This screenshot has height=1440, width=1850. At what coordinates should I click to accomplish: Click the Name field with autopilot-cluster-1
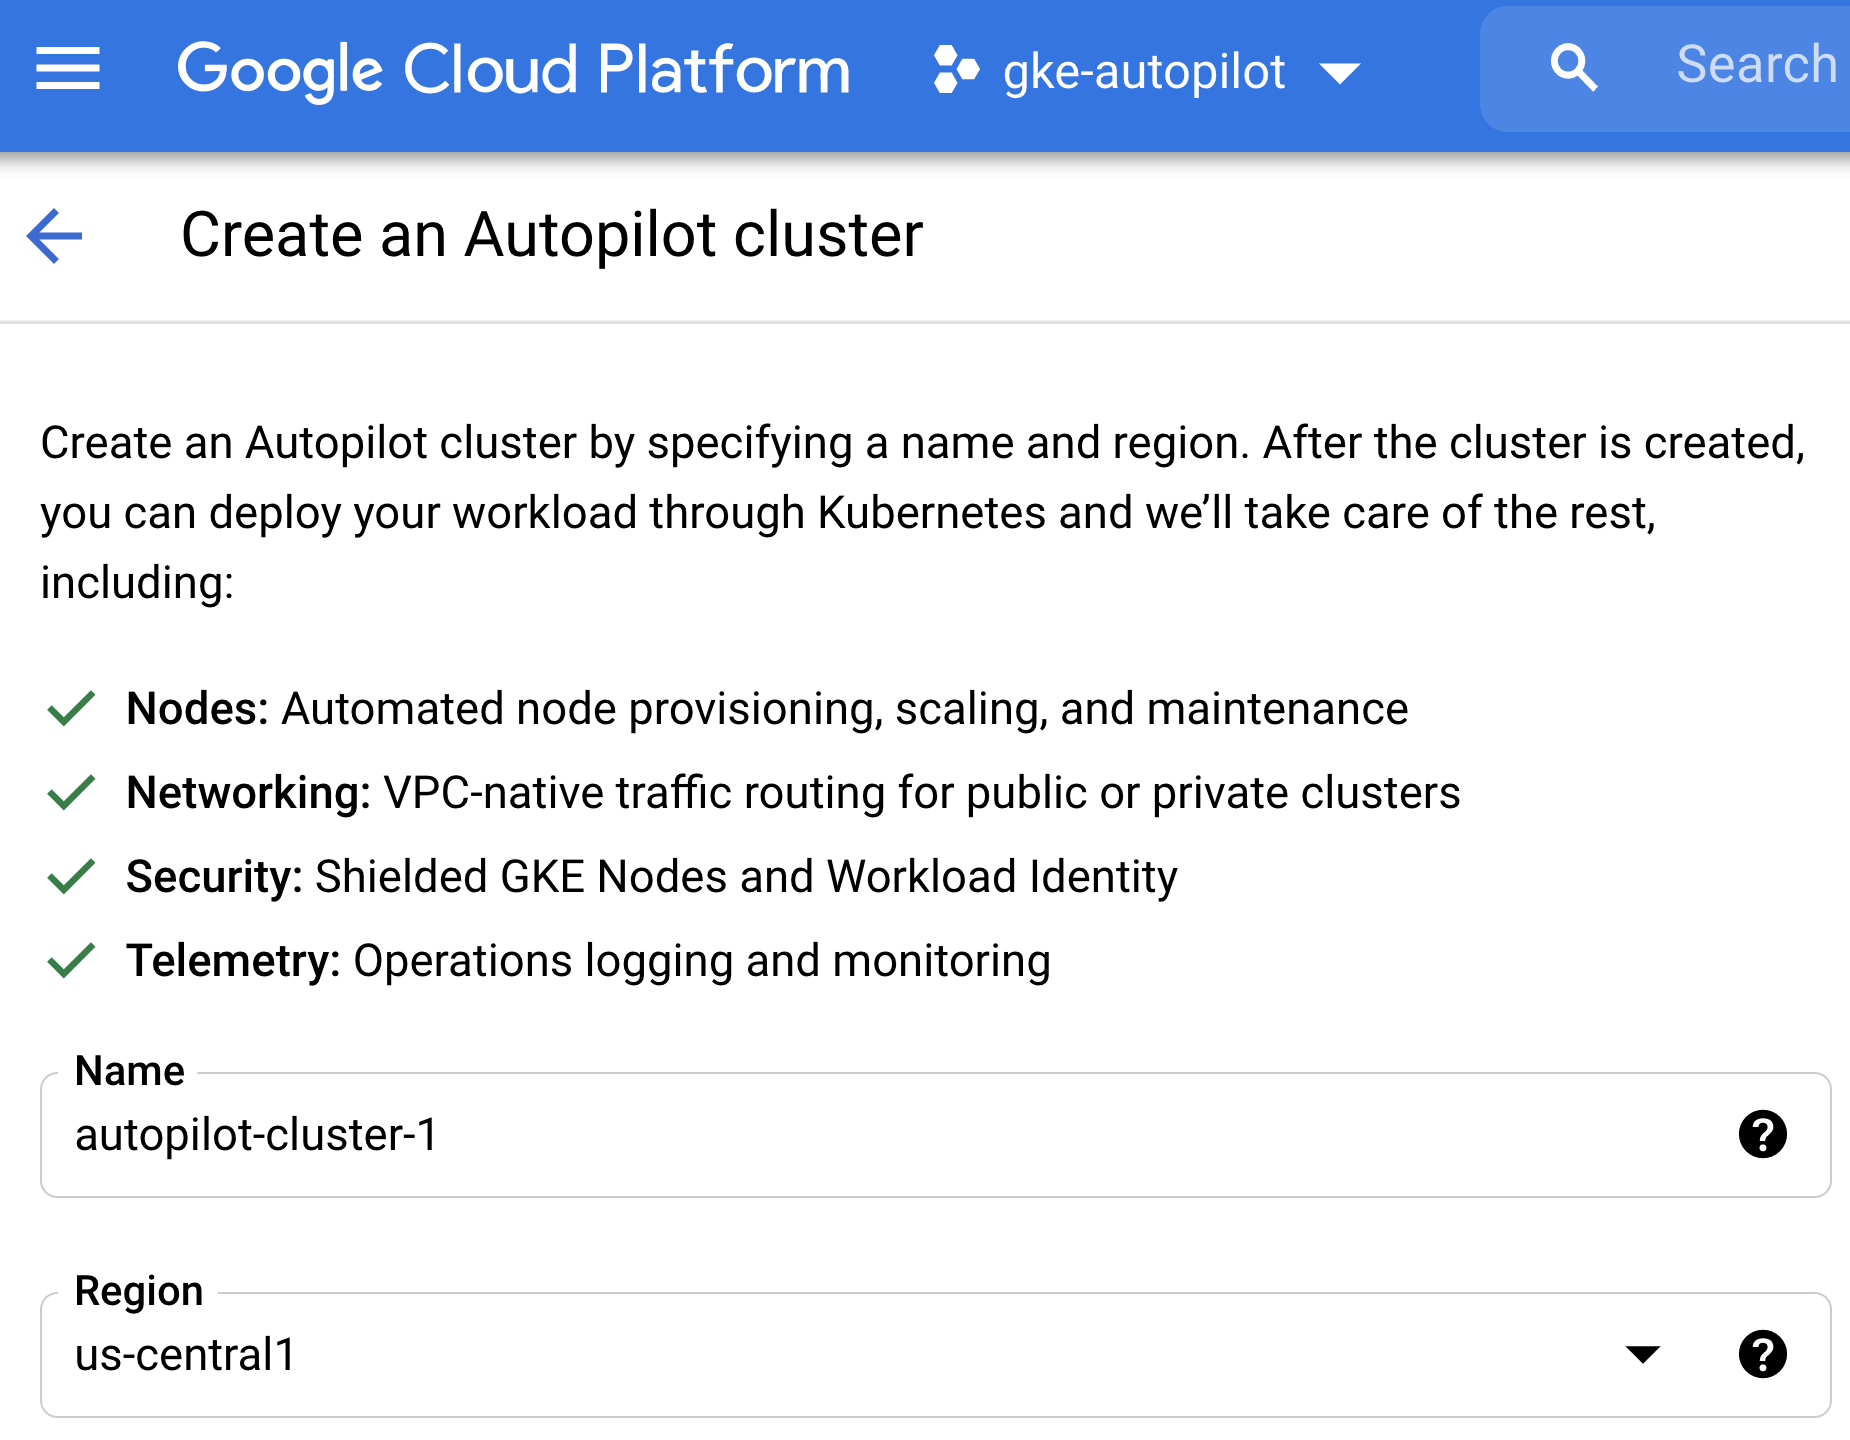click(935, 1135)
